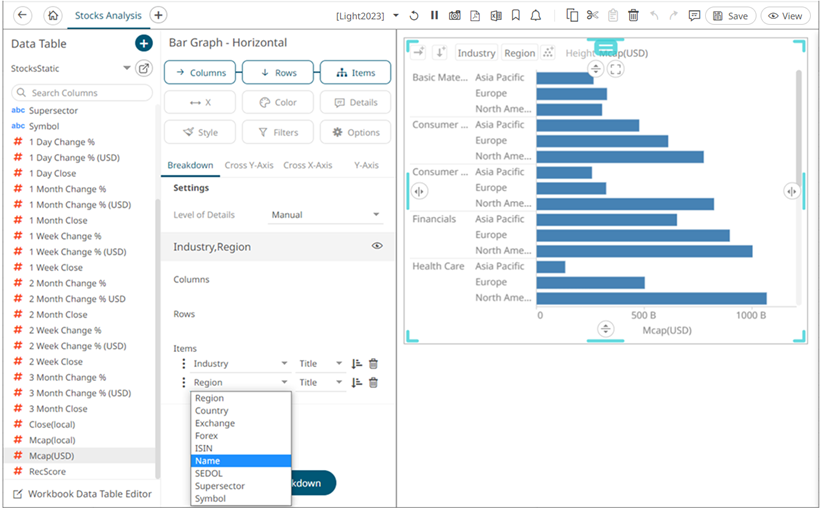This screenshot has height=508, width=821.
Task: Click the bookmark icon in the toolbar
Action: pyautogui.click(x=515, y=16)
